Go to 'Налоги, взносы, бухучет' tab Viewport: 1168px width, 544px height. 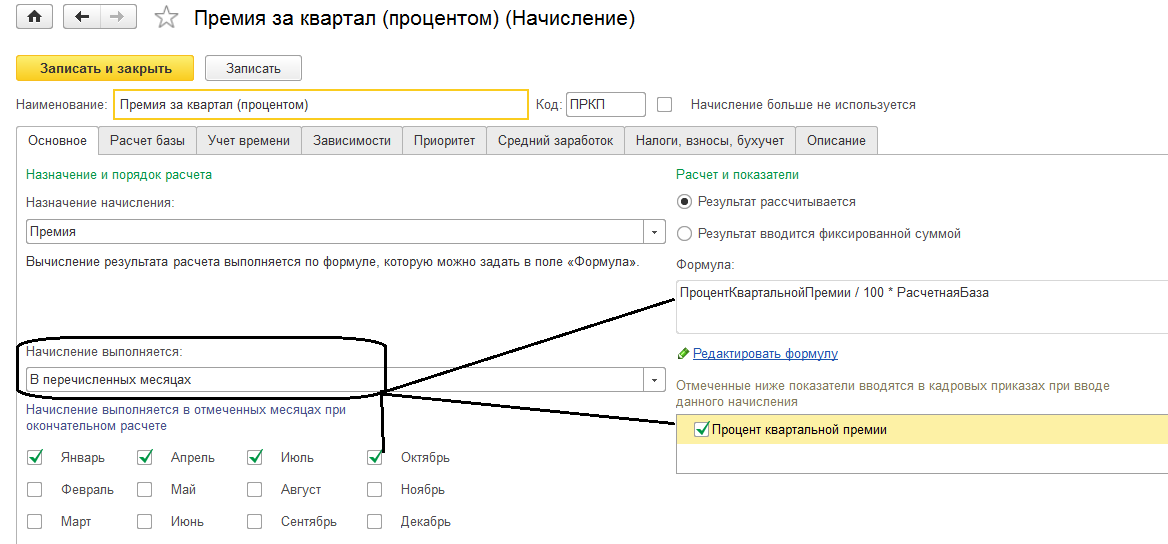tap(710, 141)
